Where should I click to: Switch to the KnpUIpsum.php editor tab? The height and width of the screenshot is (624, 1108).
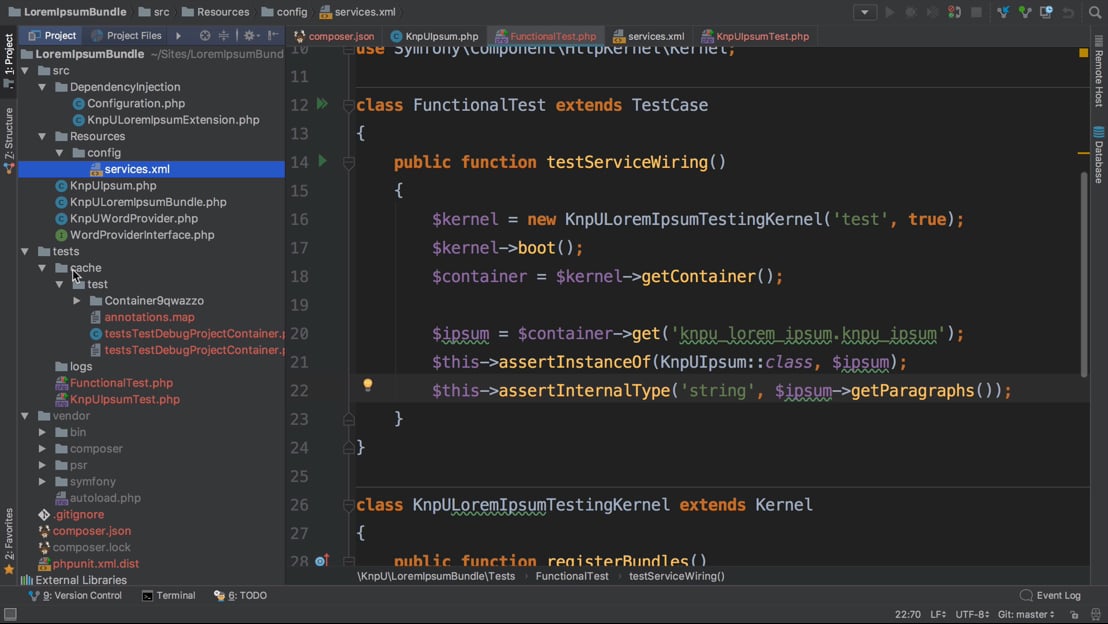(435, 36)
